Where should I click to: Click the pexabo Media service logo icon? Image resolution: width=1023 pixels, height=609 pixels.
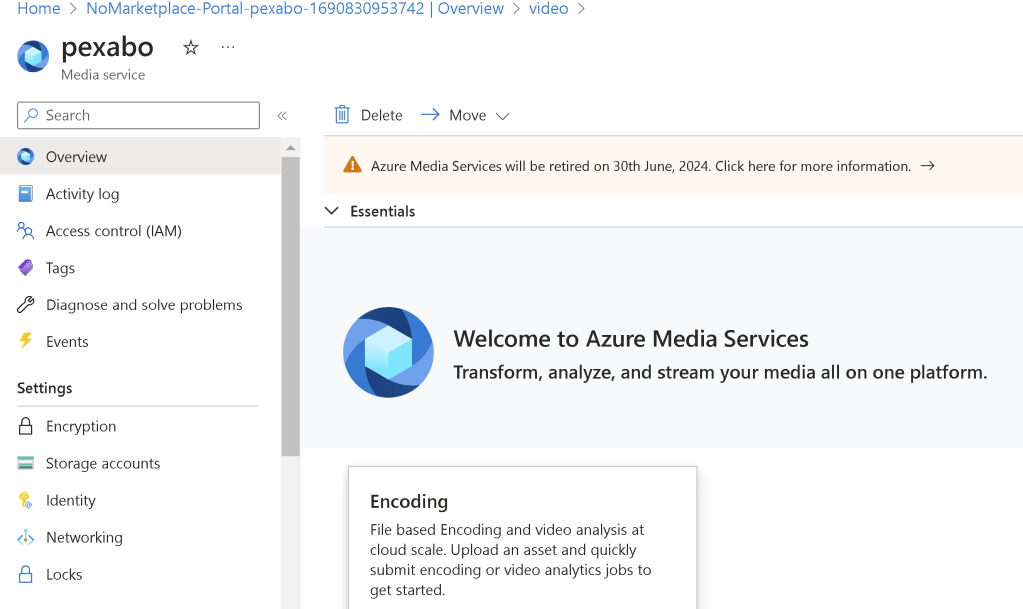(33, 56)
